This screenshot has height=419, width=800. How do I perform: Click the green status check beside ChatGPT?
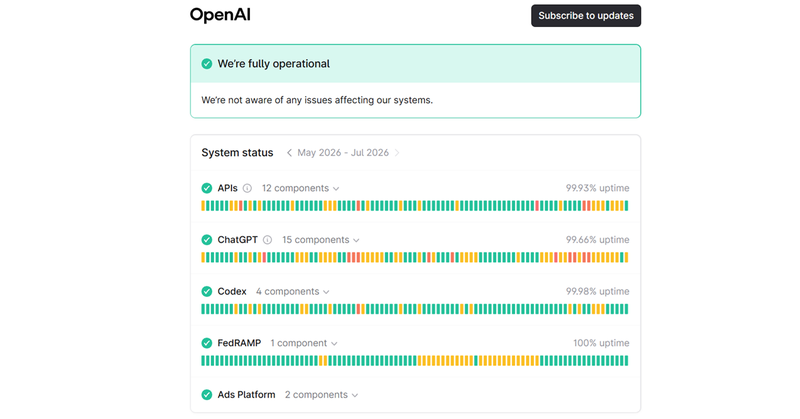coord(207,240)
